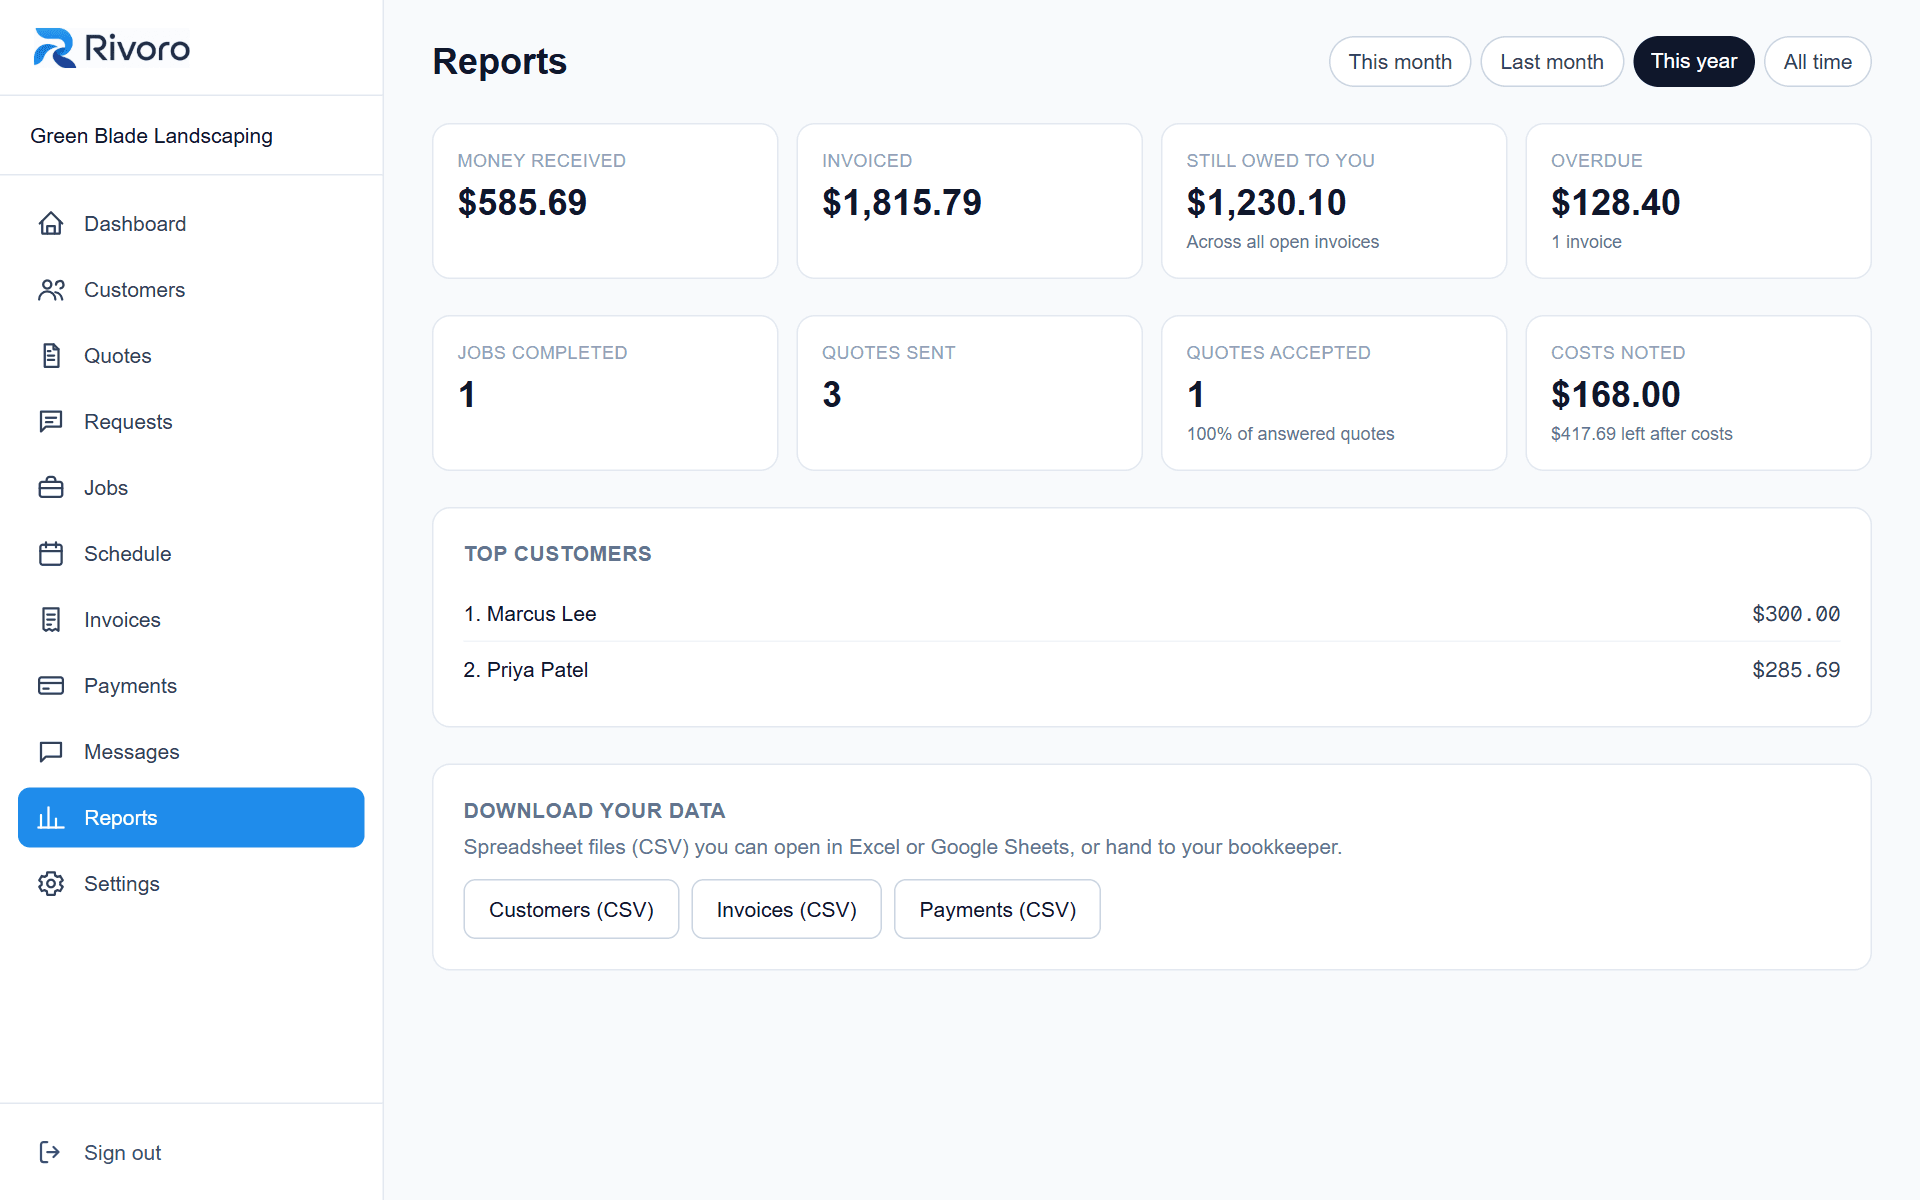
Task: Open Messages in the sidebar
Action: pyautogui.click(x=191, y=752)
